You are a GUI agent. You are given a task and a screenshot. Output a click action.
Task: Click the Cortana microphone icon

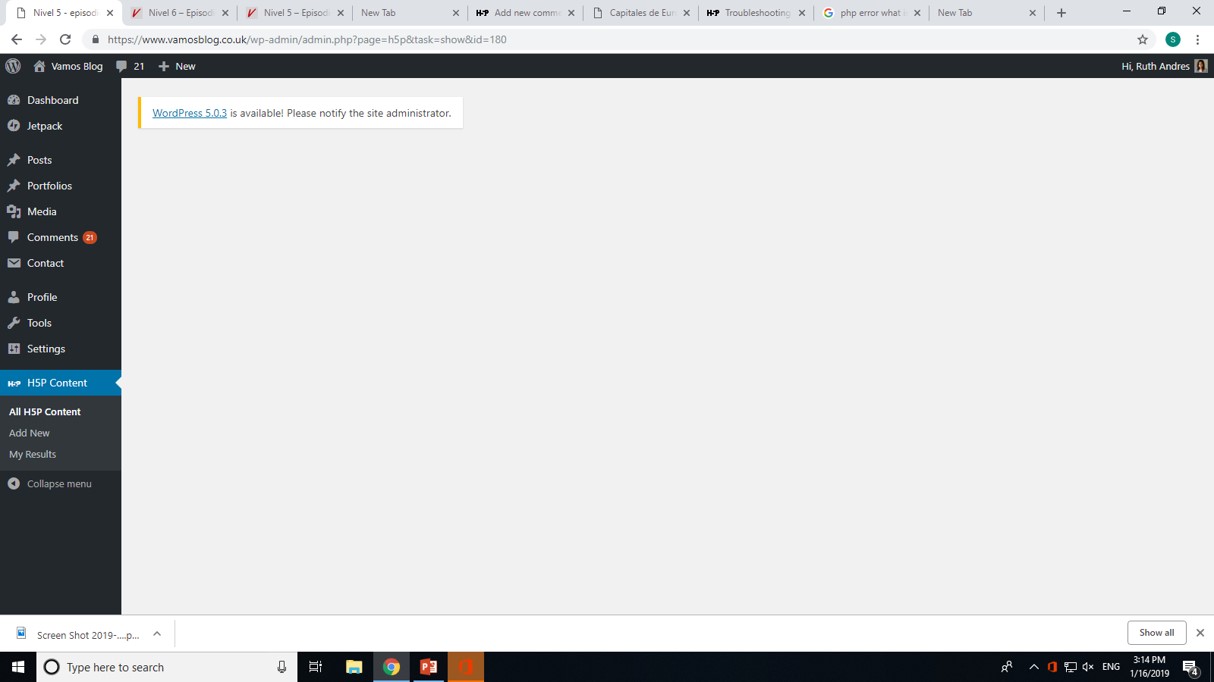click(x=282, y=667)
